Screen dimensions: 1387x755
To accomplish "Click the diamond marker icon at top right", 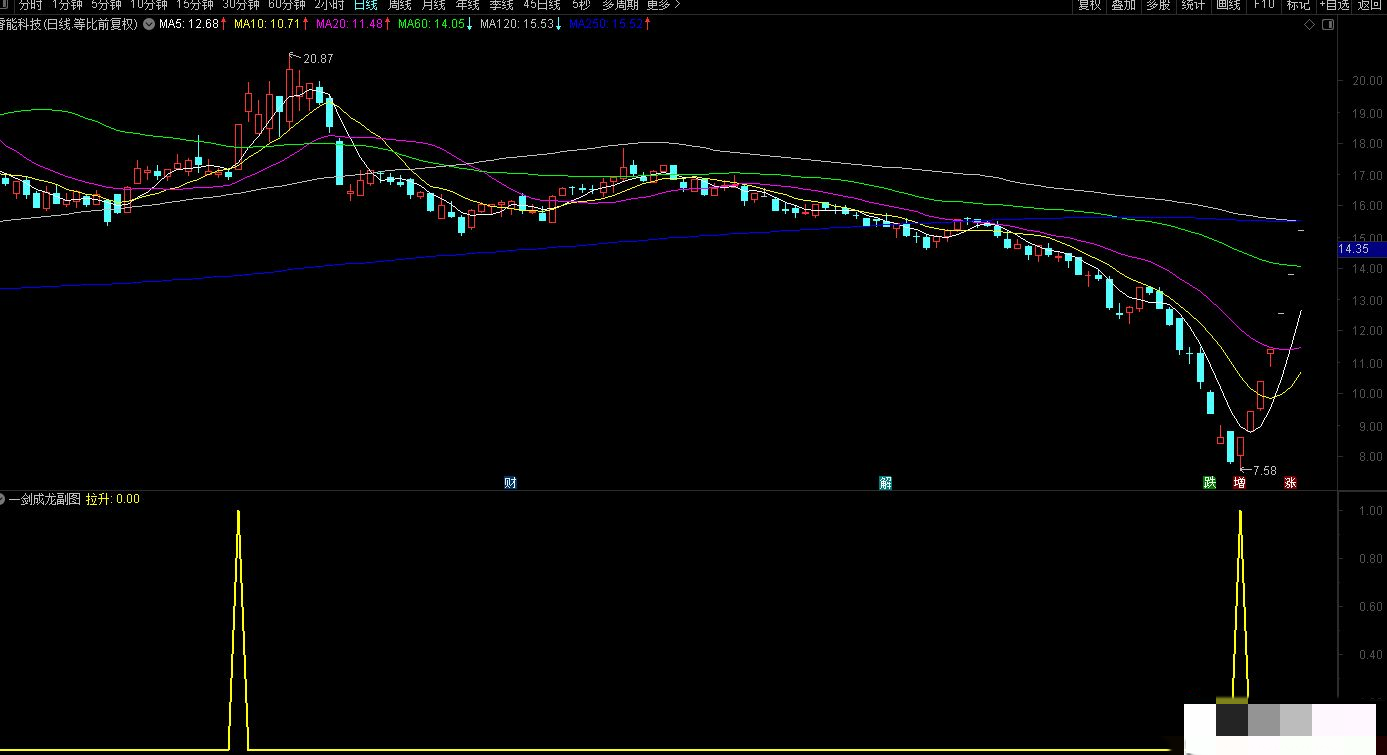I will point(1309,23).
